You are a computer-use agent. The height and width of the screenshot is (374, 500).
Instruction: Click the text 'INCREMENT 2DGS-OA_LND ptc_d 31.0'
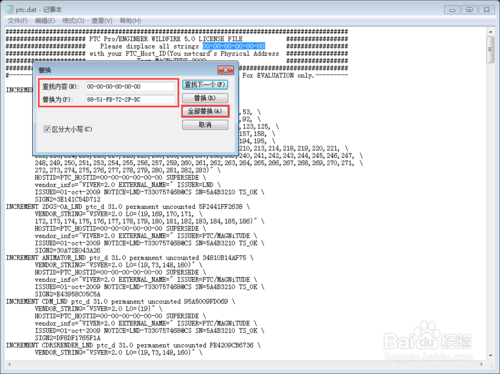click(x=64, y=207)
